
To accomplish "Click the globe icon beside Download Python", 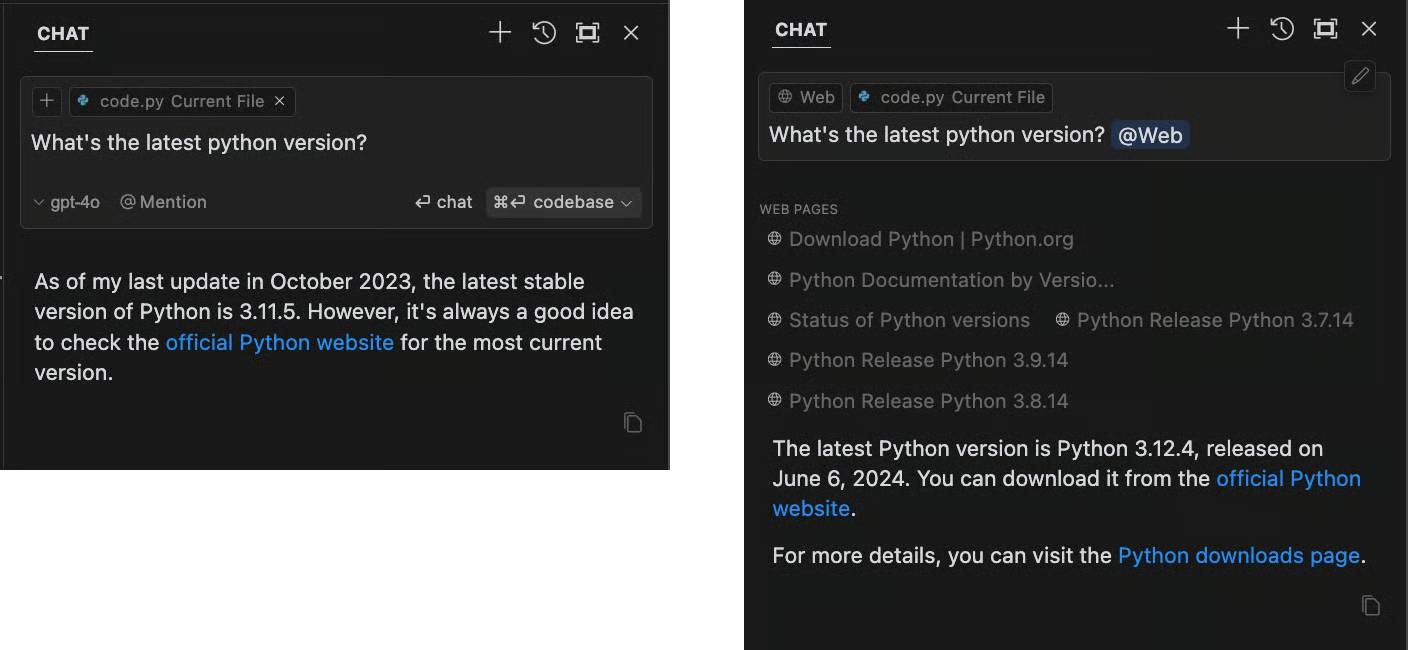I will pyautogui.click(x=774, y=239).
